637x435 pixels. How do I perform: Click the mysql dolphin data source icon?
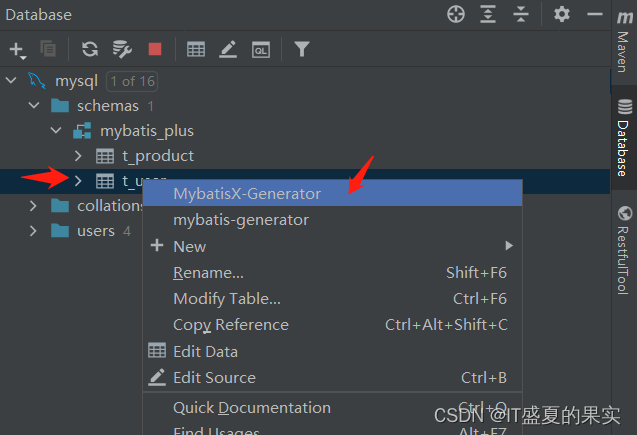(37, 80)
